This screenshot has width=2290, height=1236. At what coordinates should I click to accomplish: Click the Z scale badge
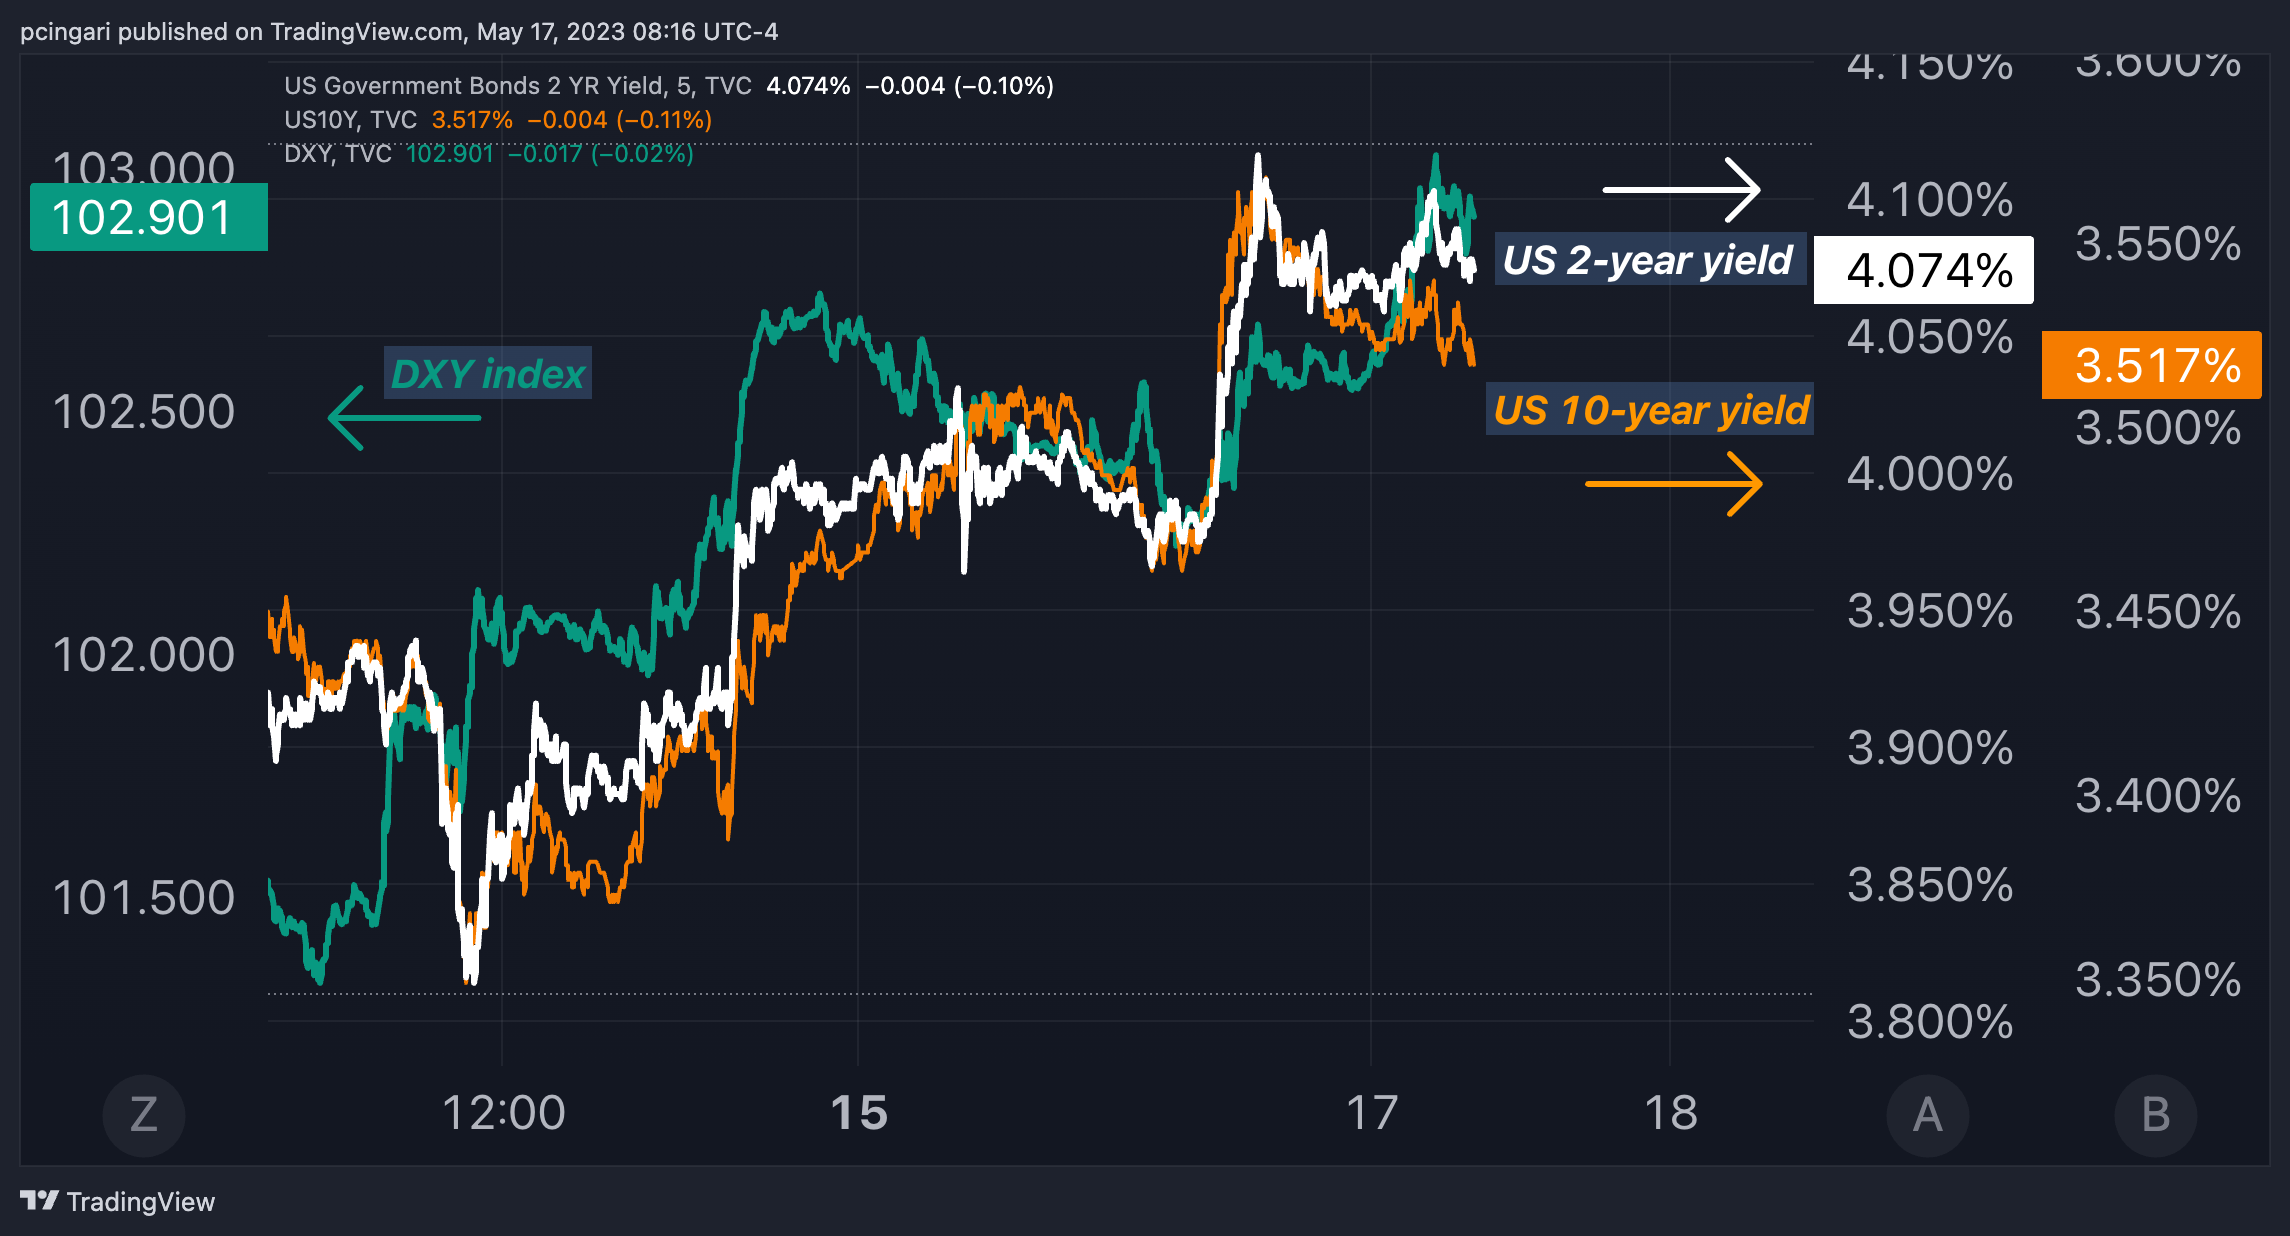(144, 1114)
